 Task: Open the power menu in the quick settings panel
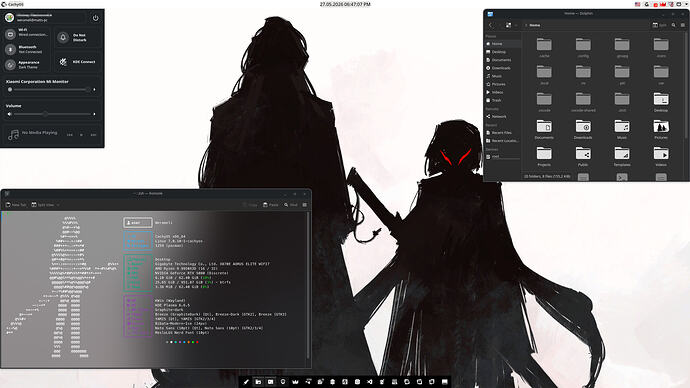click(95, 18)
